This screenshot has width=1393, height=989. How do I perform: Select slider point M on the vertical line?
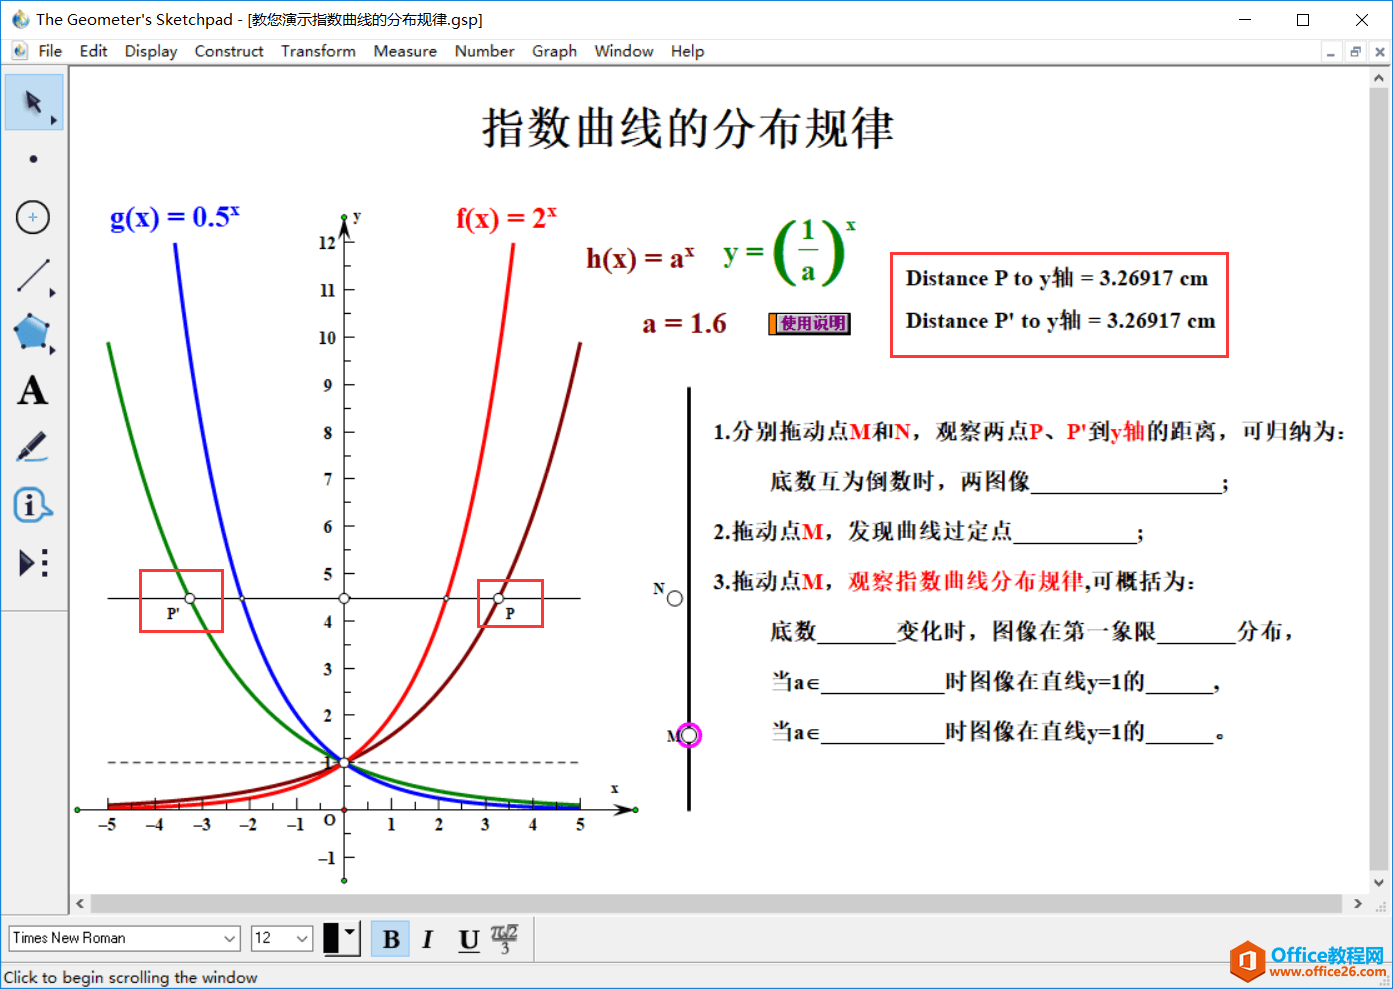point(689,736)
